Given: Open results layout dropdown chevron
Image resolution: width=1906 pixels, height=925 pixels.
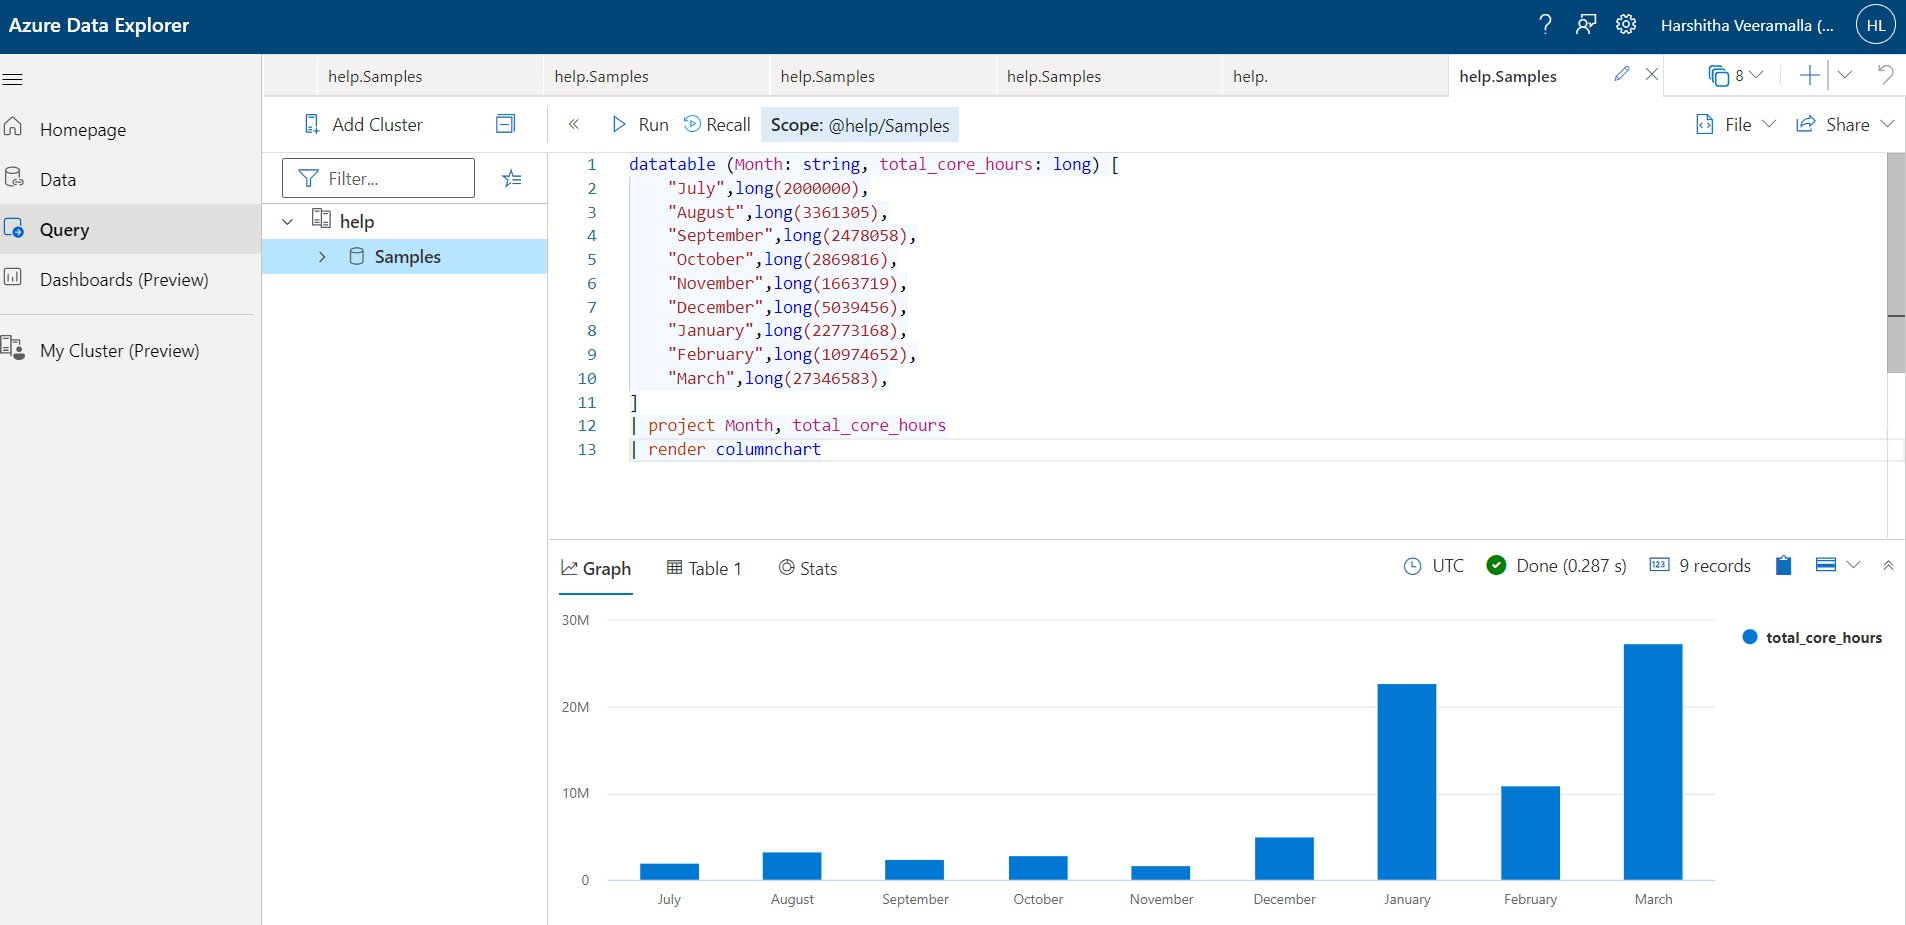Looking at the screenshot, I should coord(1854,565).
